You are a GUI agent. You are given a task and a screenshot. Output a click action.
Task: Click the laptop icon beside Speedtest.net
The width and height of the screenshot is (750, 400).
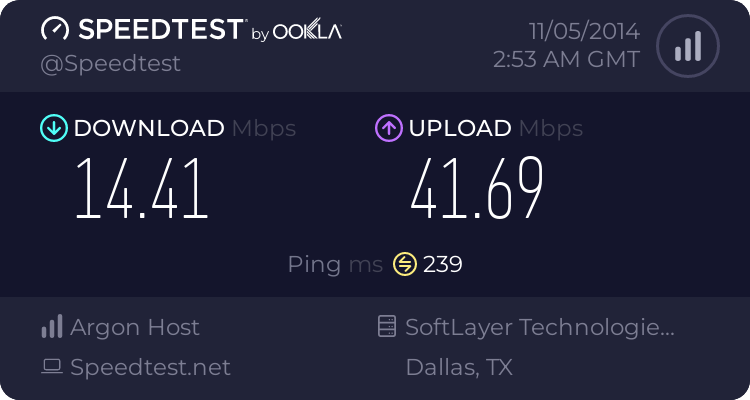pyautogui.click(x=52, y=368)
